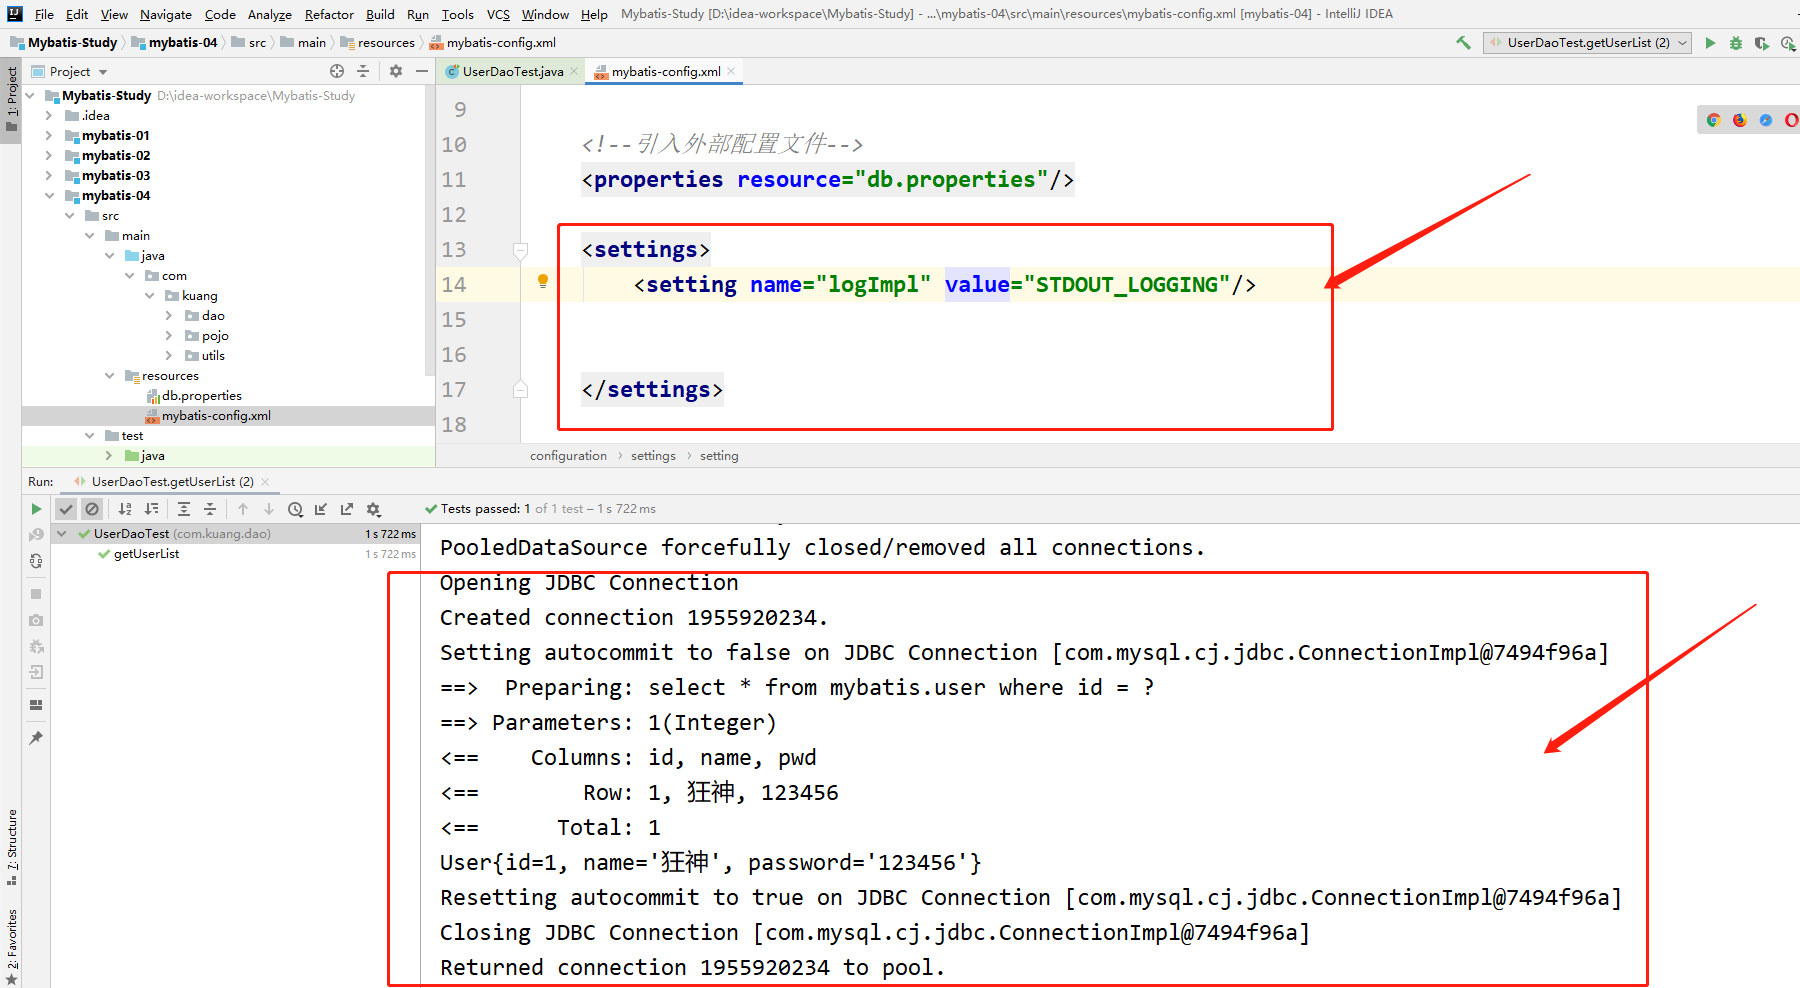Sort test results by duration
Screen dimensions: 1800x988
pos(151,509)
